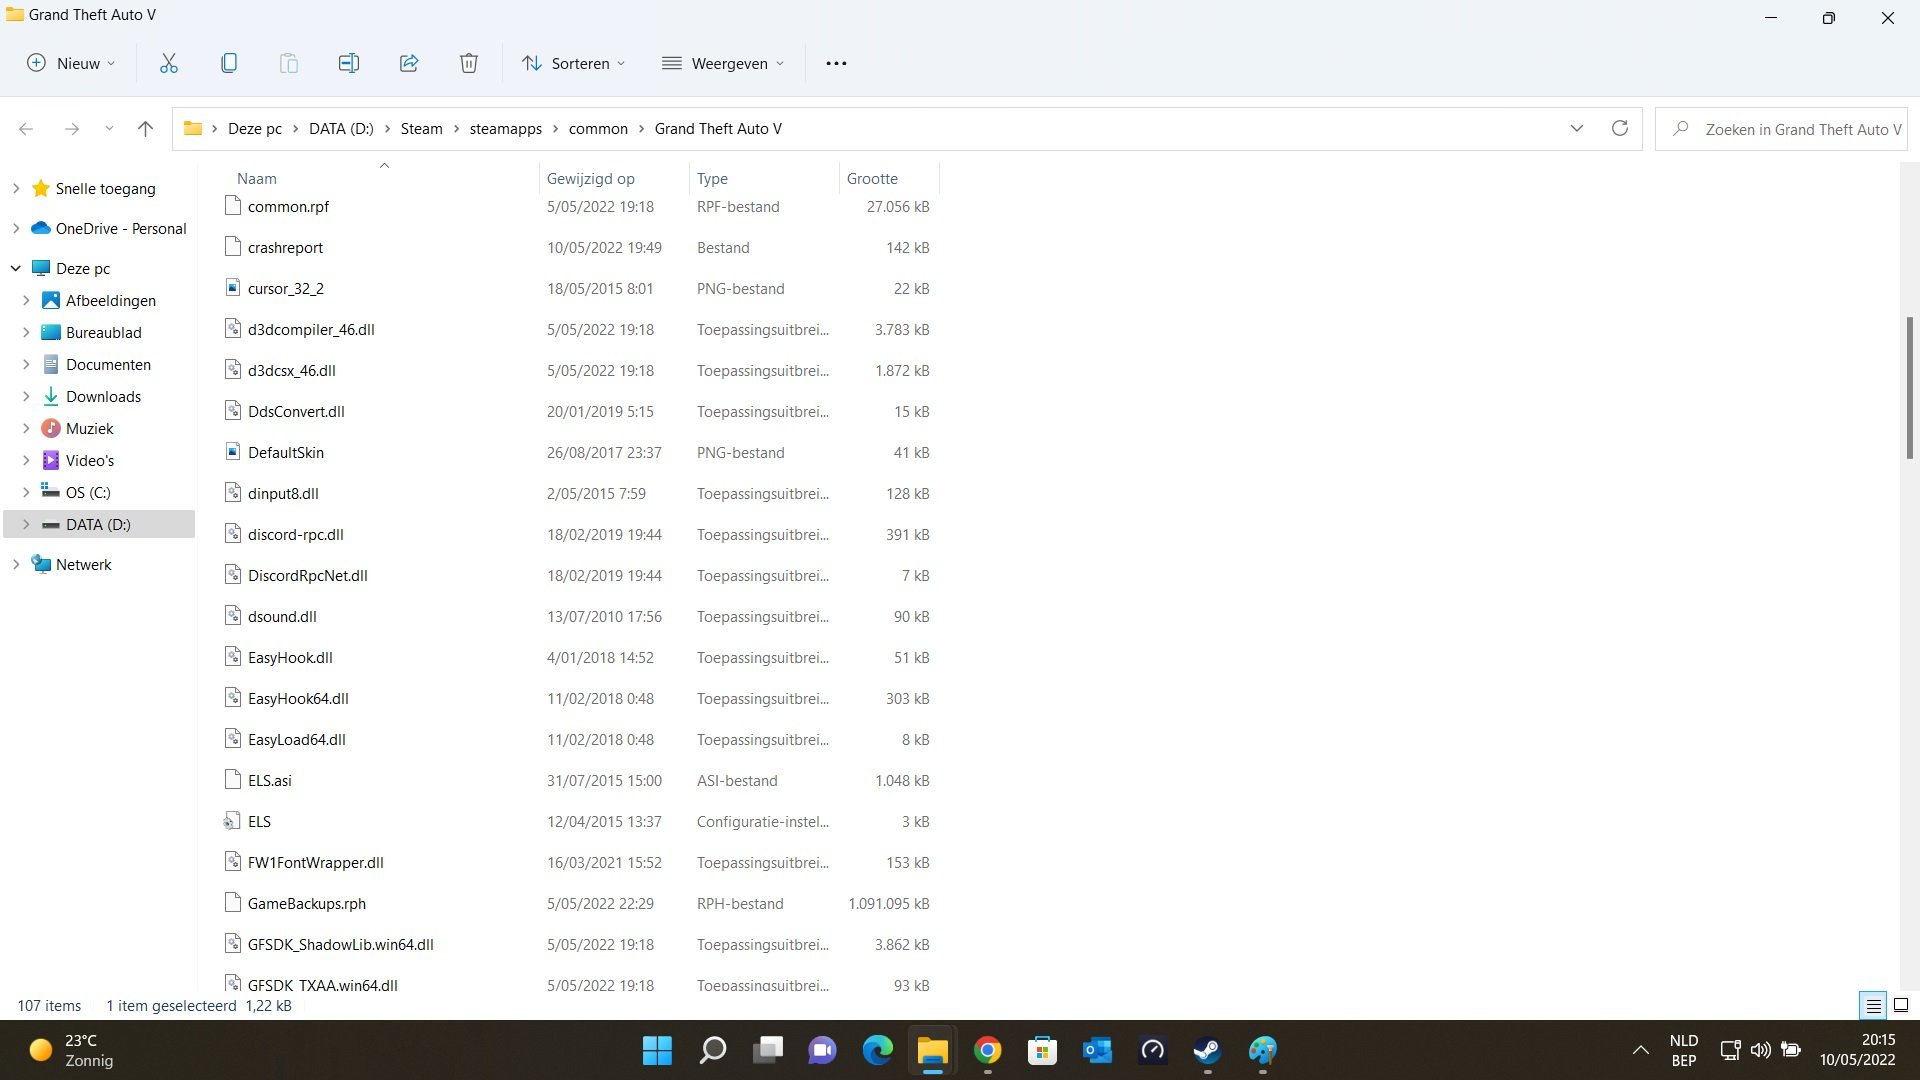Collapse the Deze pc tree node
The image size is (1920, 1080).
pyautogui.click(x=16, y=268)
